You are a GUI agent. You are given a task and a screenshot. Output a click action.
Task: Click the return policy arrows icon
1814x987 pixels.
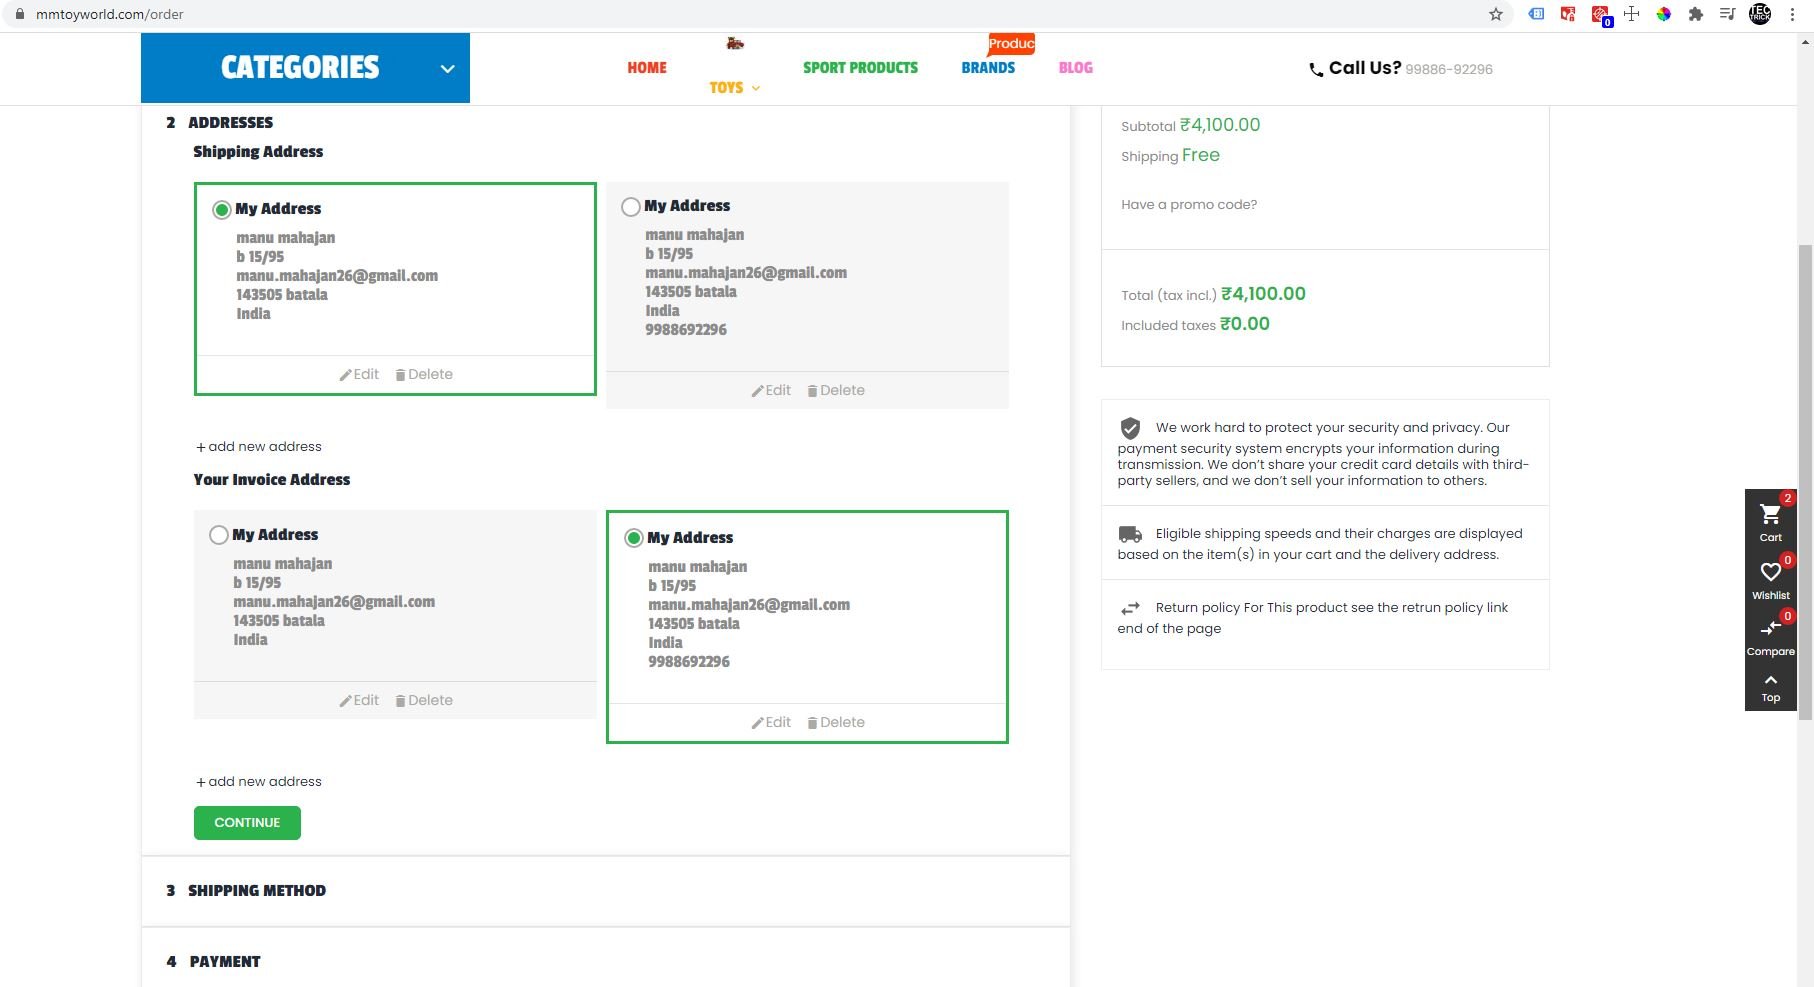[x=1130, y=608]
